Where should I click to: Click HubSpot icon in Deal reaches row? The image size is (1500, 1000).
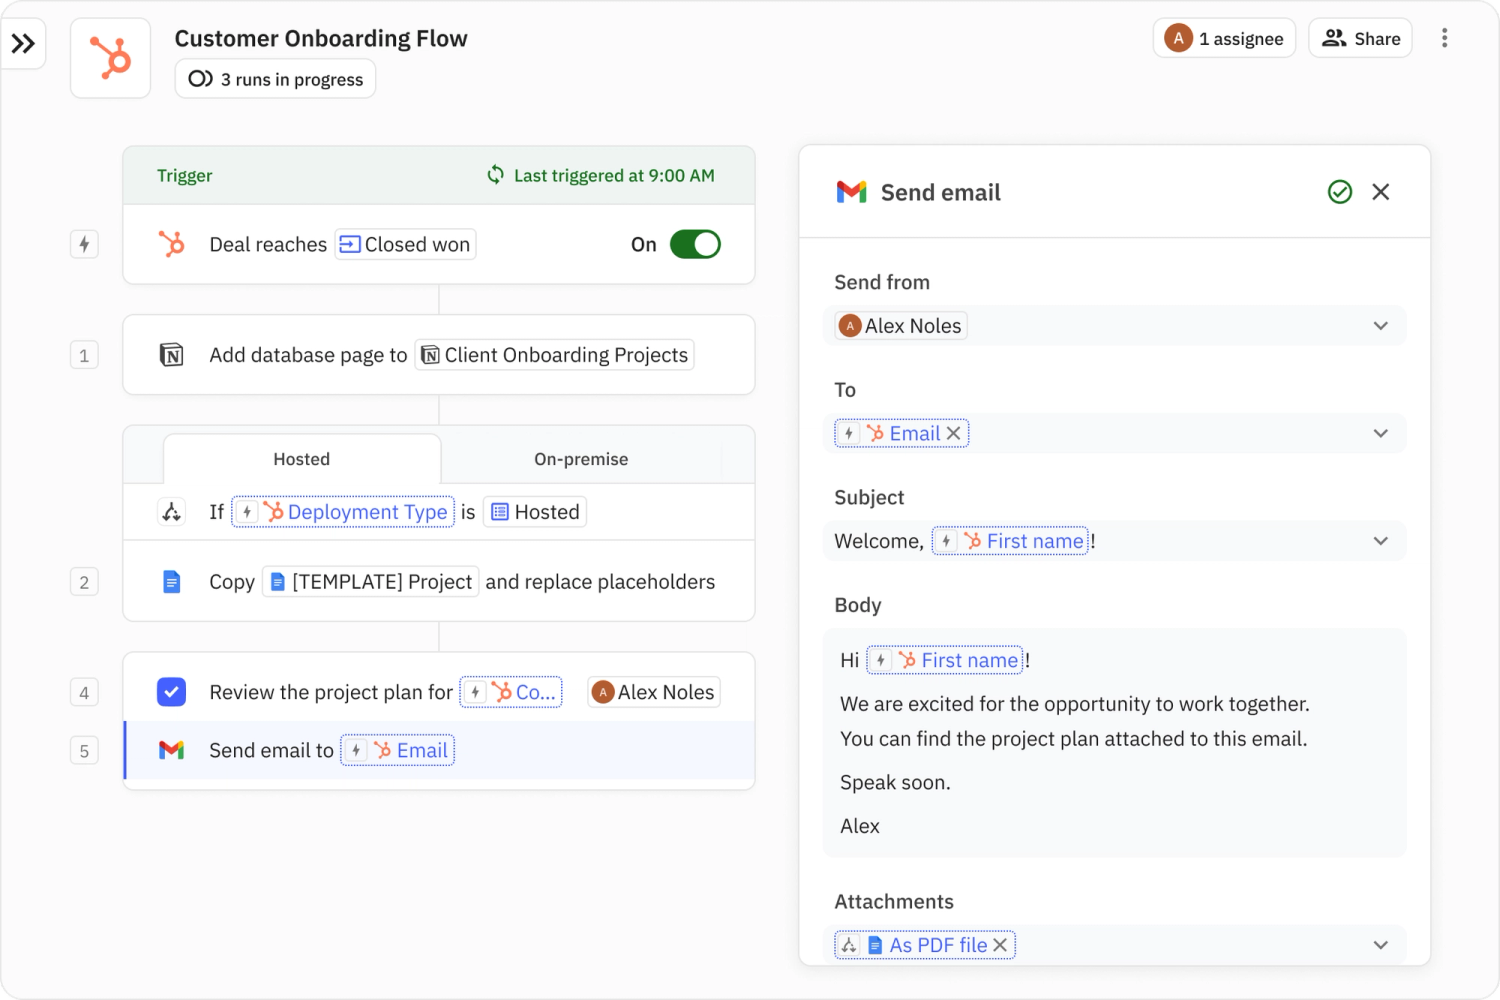tap(172, 244)
